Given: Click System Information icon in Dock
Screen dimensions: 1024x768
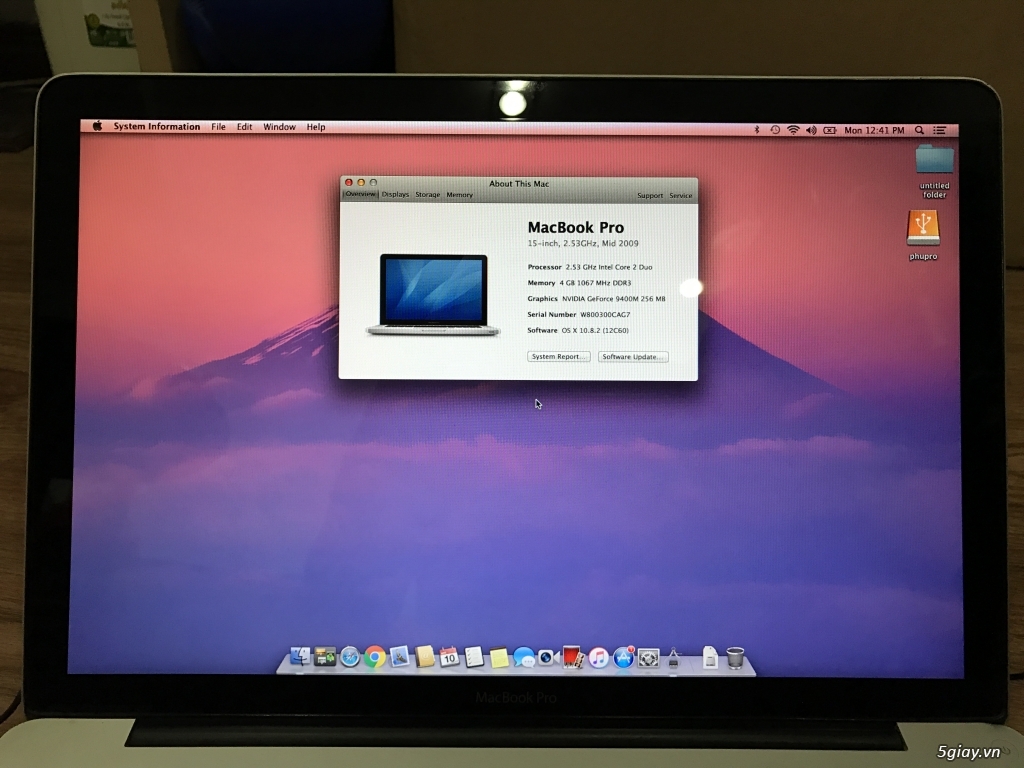Looking at the screenshot, I should [x=673, y=658].
